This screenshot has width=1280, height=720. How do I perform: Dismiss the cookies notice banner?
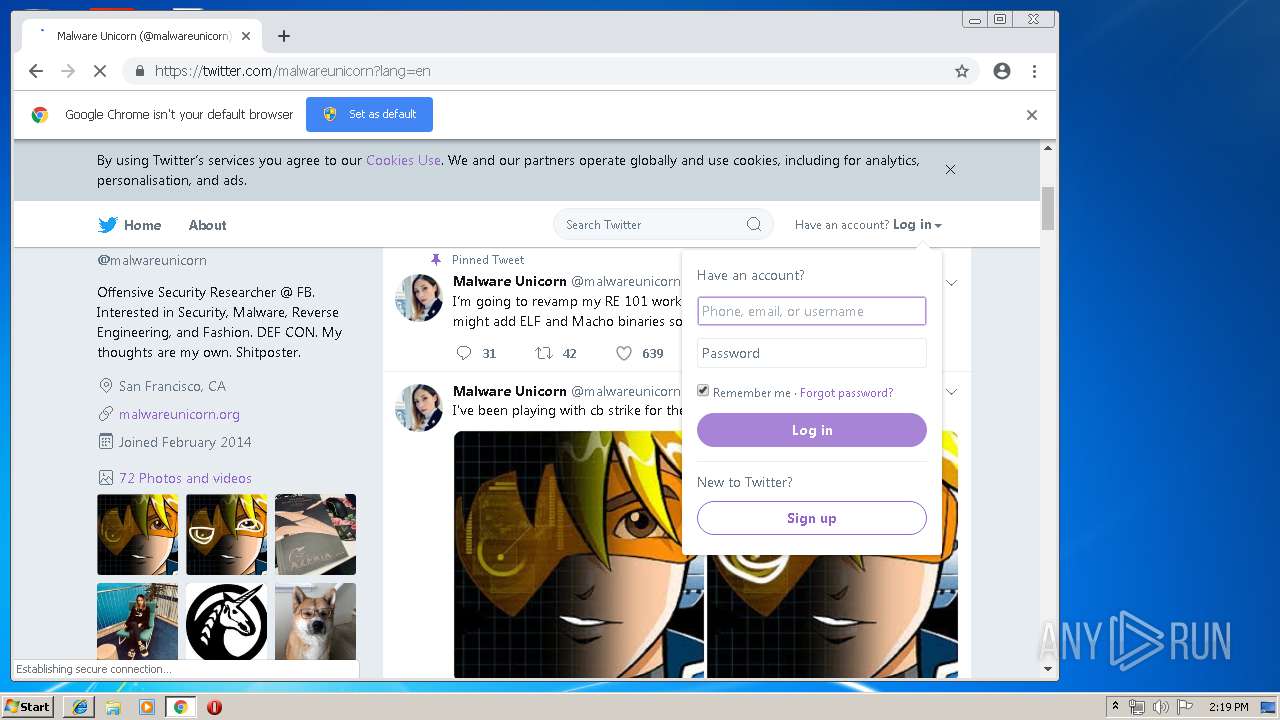pos(950,169)
